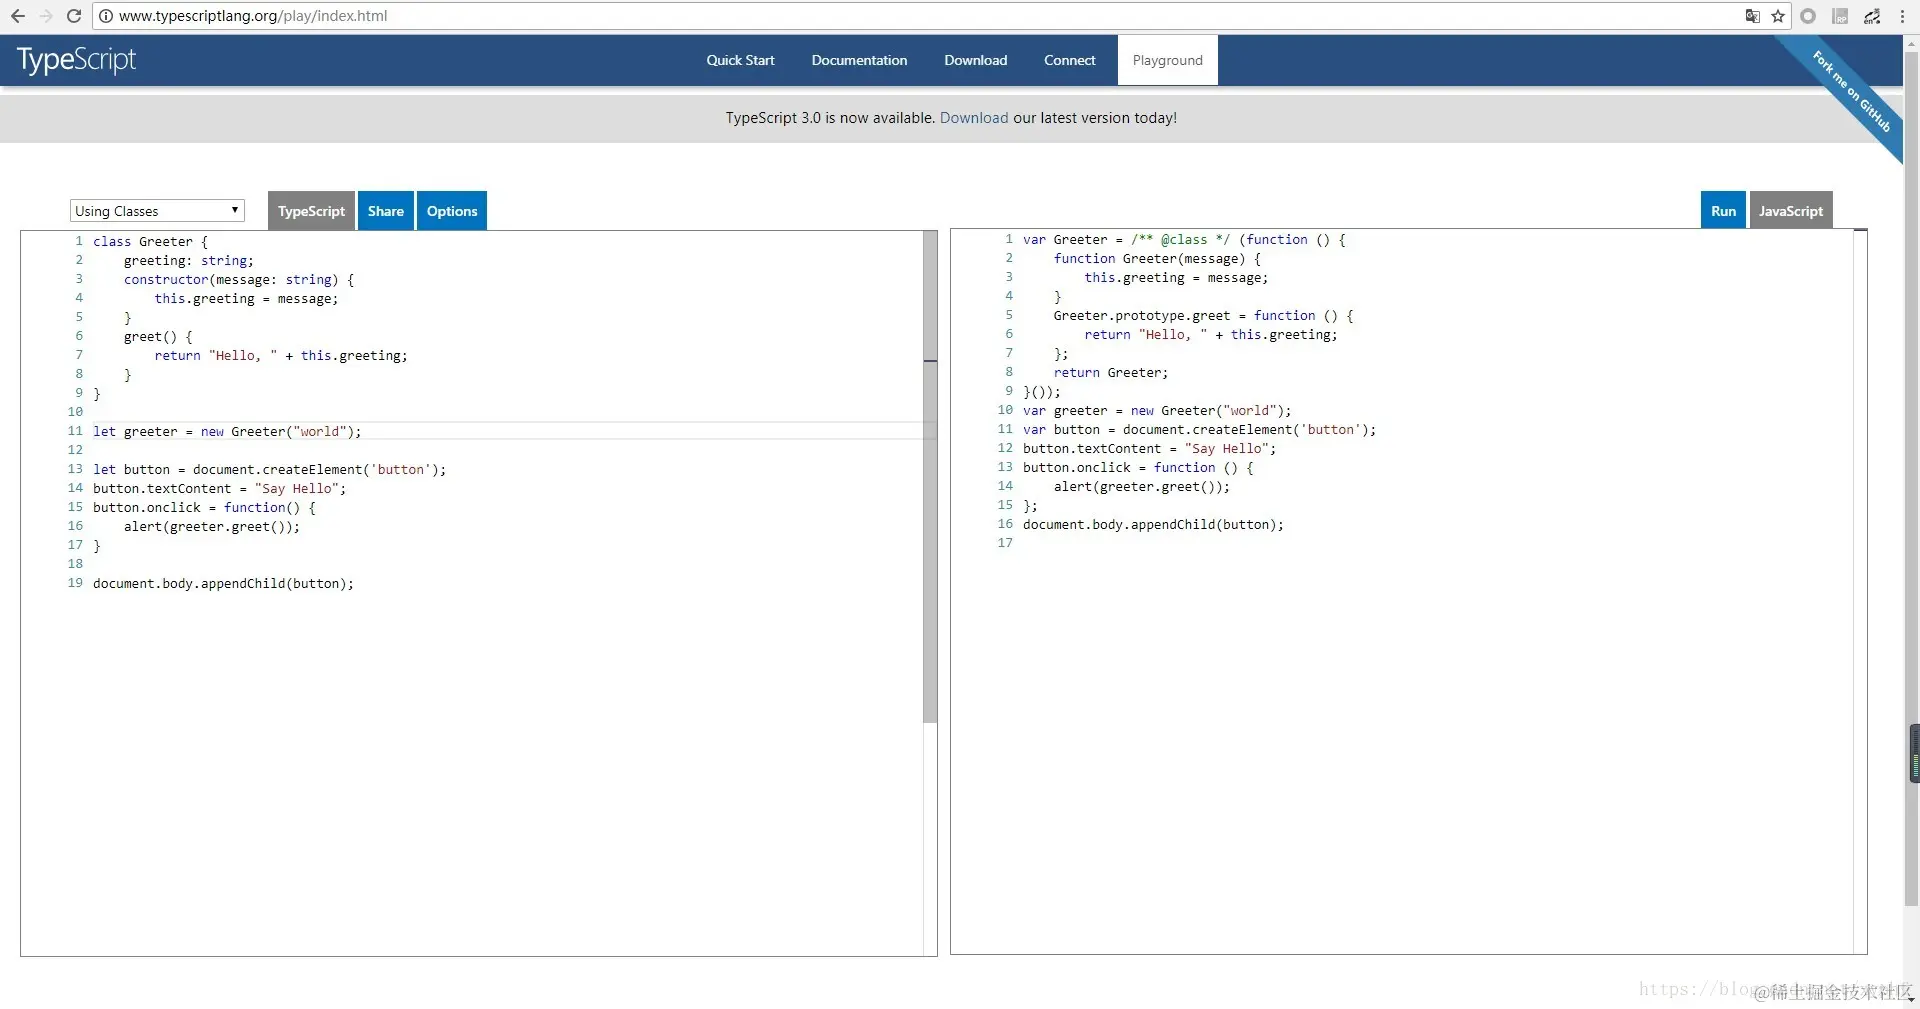The image size is (1920, 1009).
Task: Click 'Greeter.prototype.greet = function () {' line
Action: 1203,315
